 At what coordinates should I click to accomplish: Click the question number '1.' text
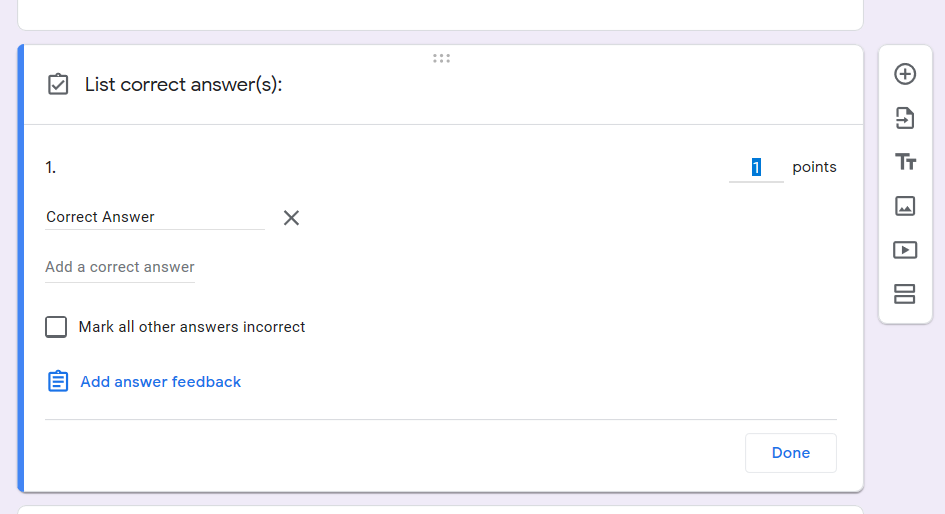(51, 167)
